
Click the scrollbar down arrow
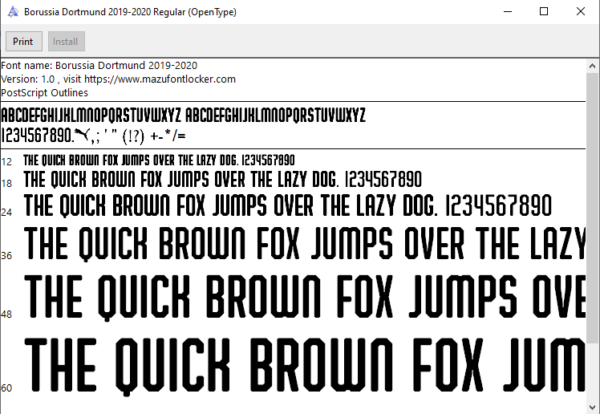pyautogui.click(x=592, y=406)
